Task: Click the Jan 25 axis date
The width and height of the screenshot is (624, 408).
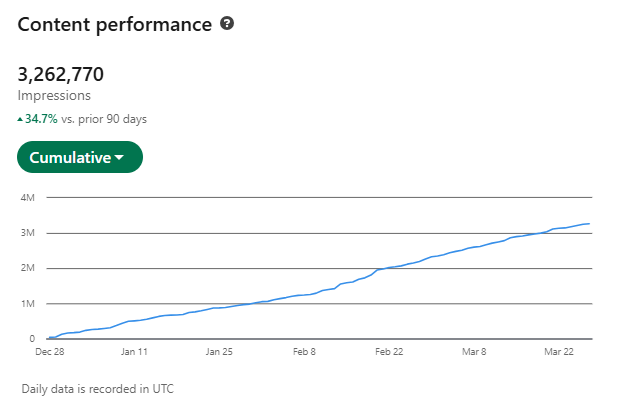Action: 219,352
